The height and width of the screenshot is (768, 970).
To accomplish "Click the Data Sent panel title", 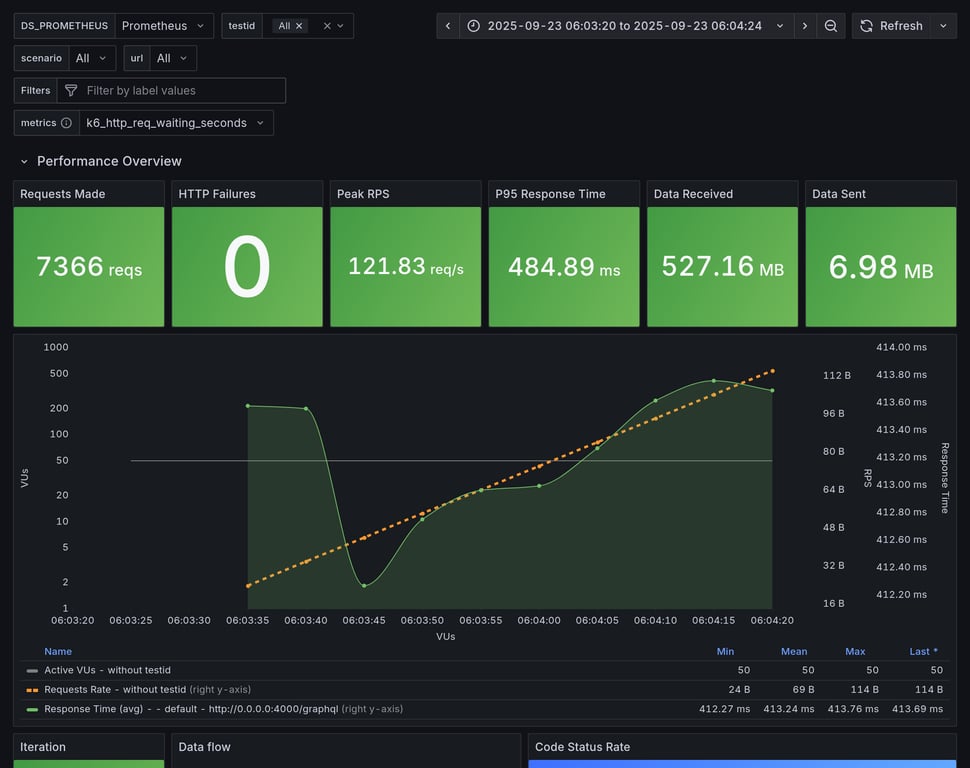I will pos(838,194).
